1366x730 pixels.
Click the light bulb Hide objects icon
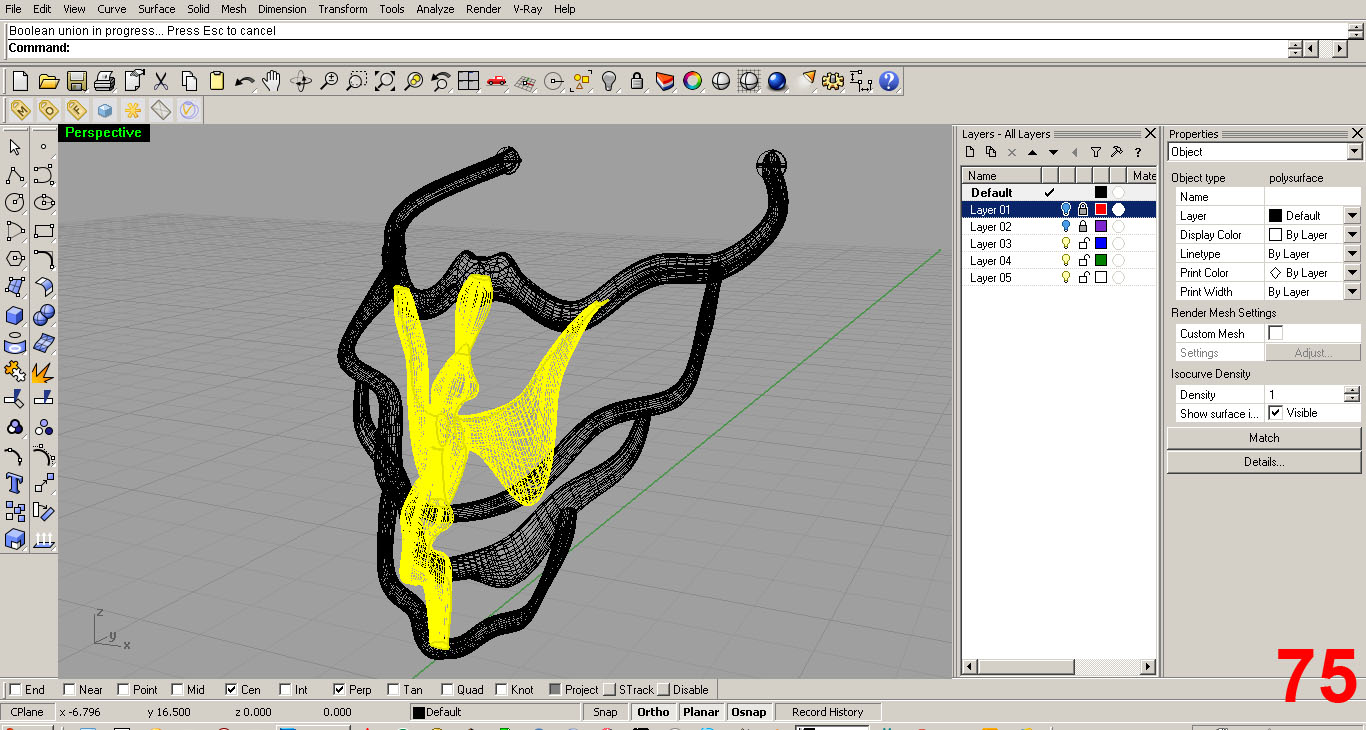pyautogui.click(x=608, y=81)
